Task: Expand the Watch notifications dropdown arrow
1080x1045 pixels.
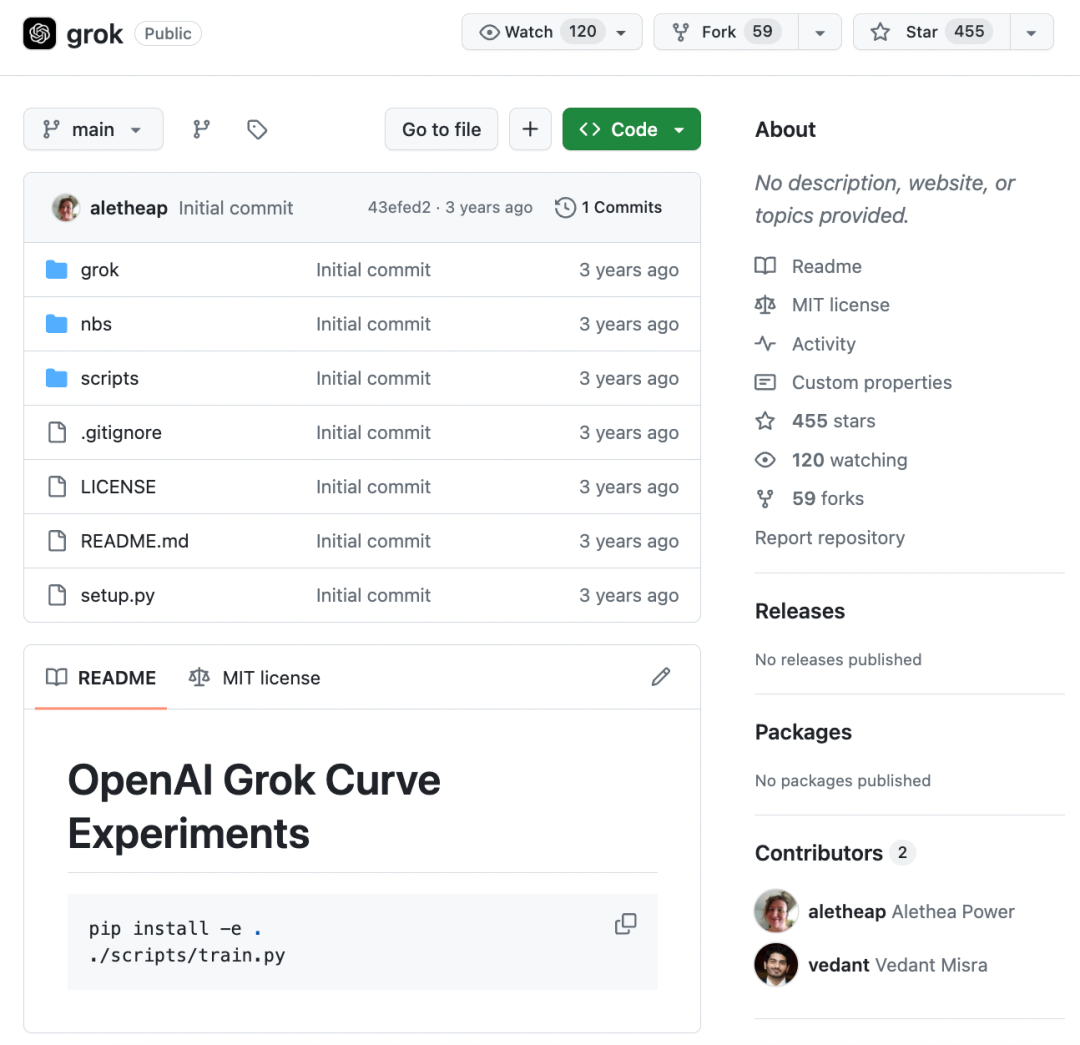Action: pyautogui.click(x=621, y=32)
